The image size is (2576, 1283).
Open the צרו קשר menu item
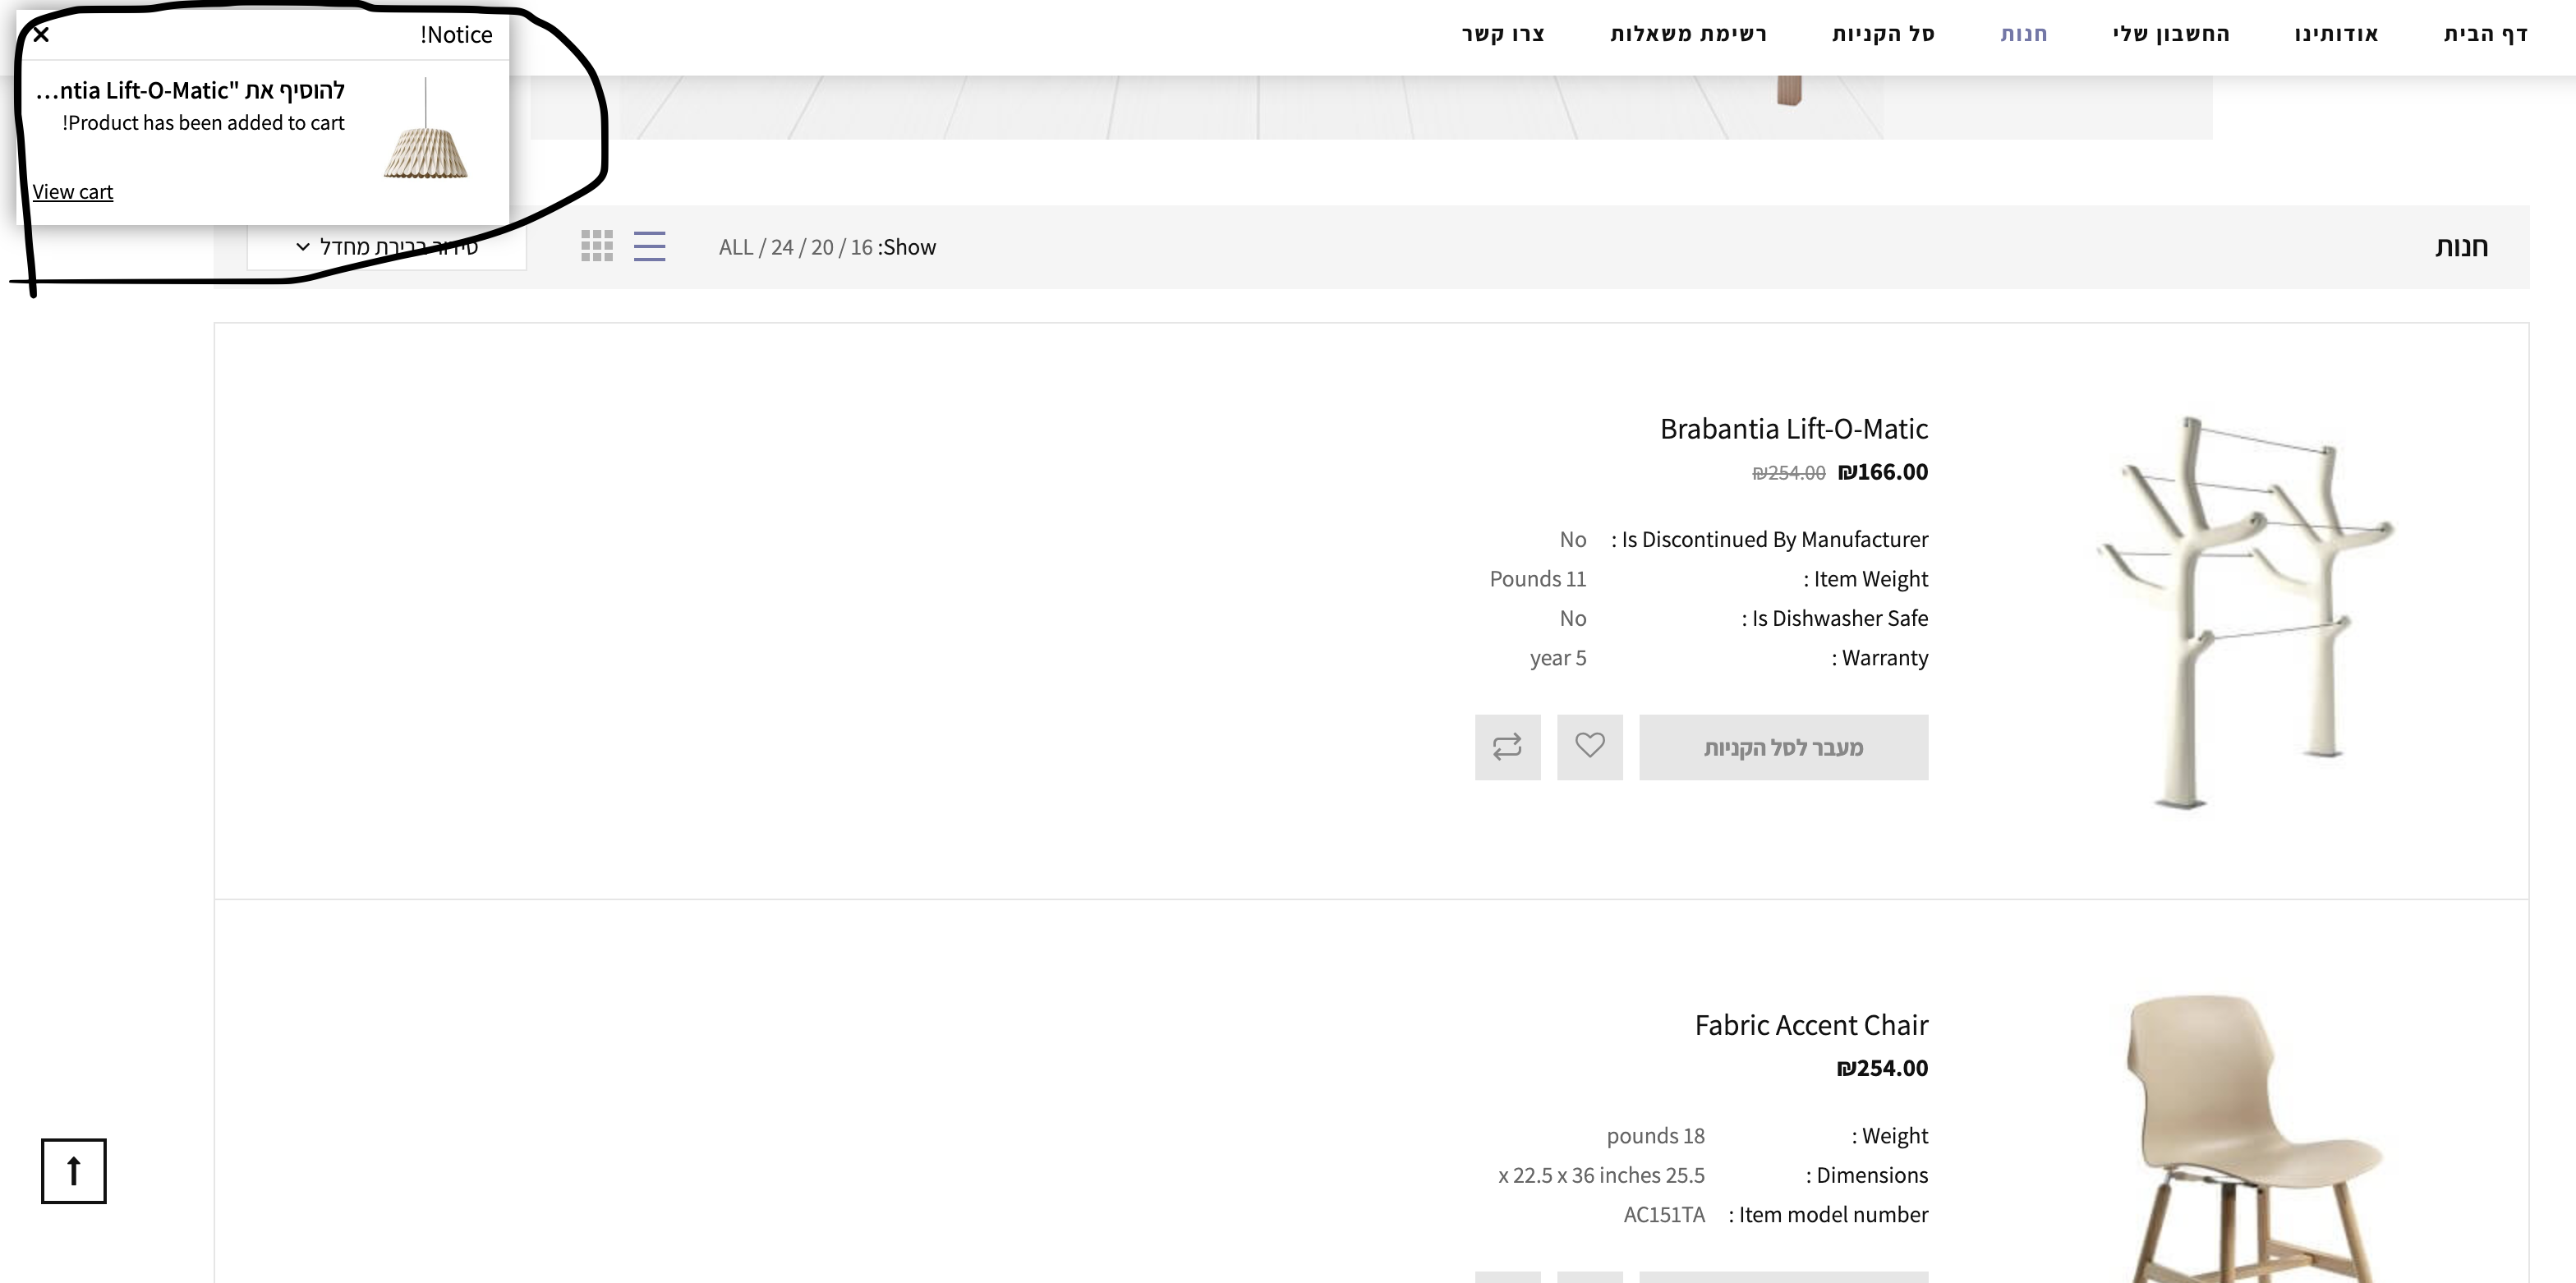[1503, 34]
